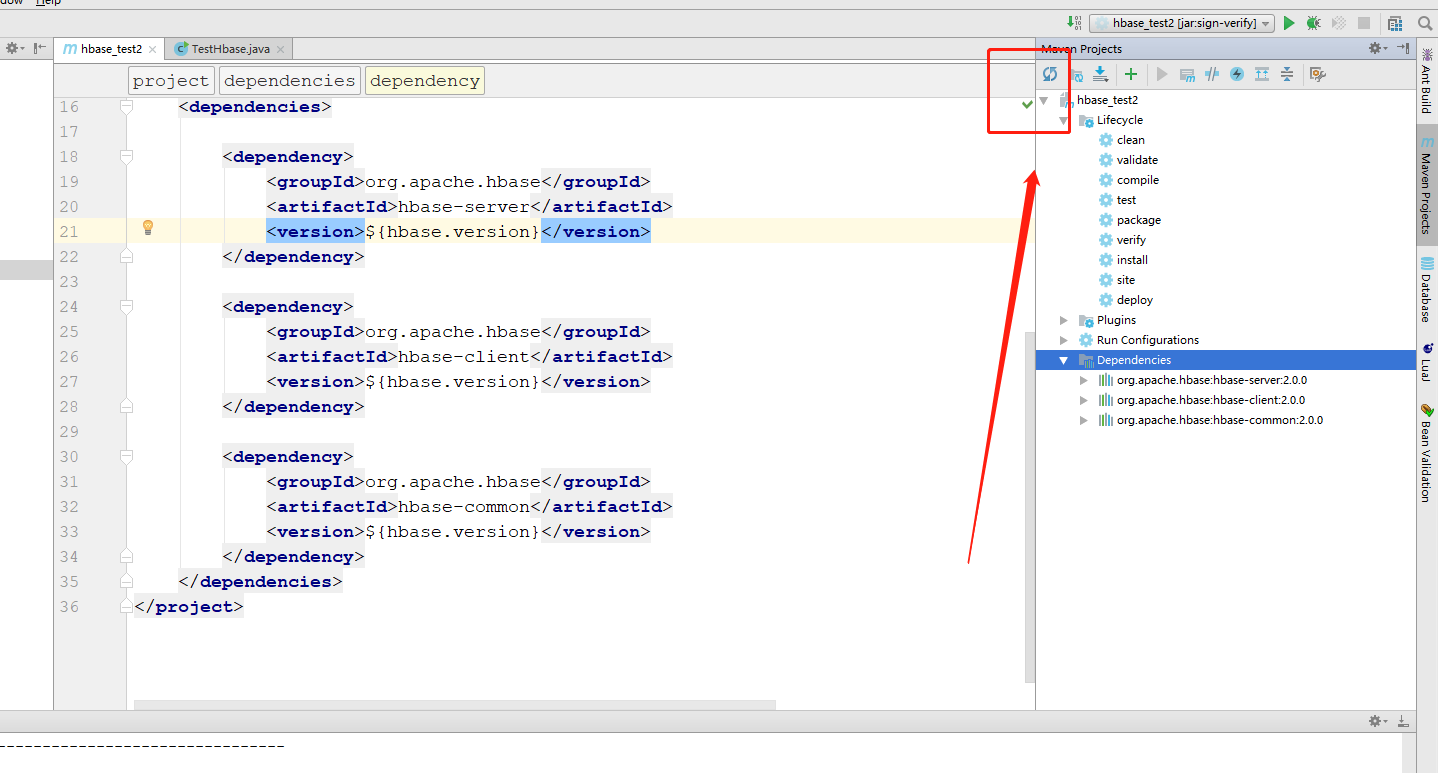This screenshot has width=1438, height=773.
Task: Expand hbase-server:2.0.0 dependency
Action: point(1084,380)
